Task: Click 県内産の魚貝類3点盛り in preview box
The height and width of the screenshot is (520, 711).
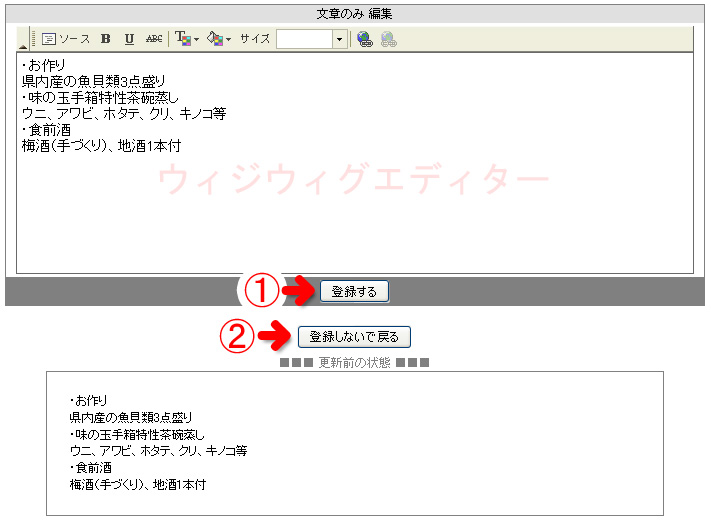Action: pyautogui.click(x=131, y=417)
